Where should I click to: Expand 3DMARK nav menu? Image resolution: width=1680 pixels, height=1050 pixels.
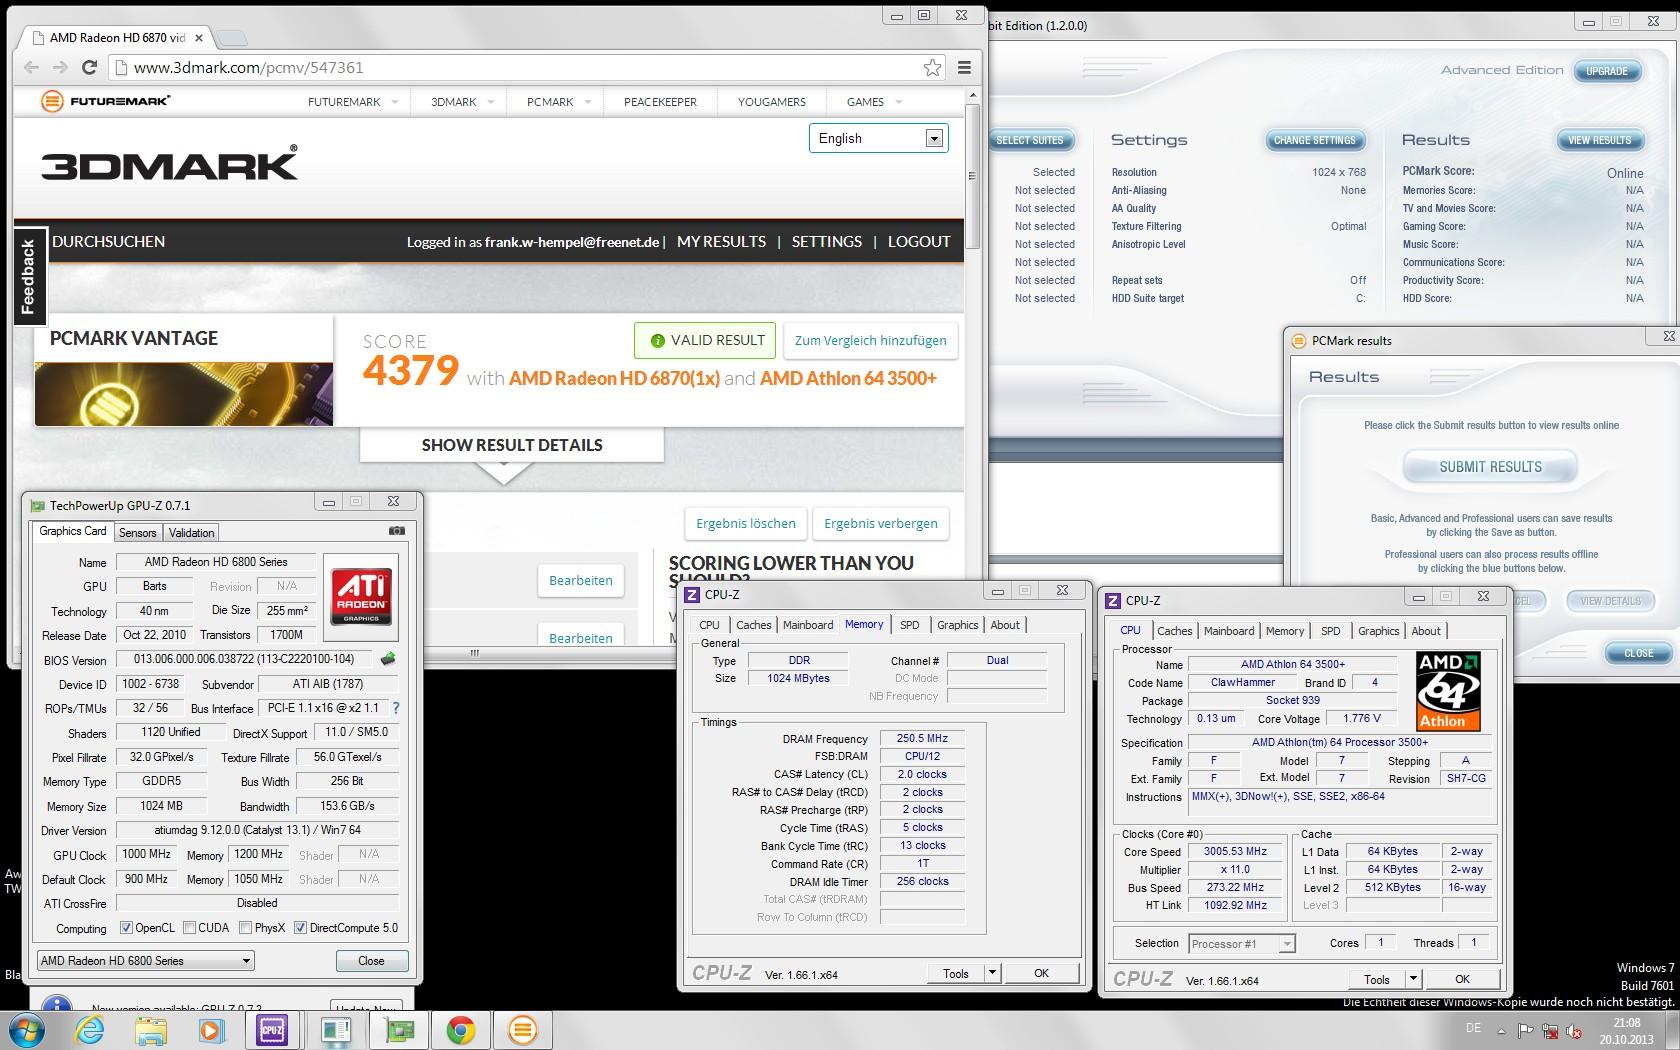[x=491, y=102]
